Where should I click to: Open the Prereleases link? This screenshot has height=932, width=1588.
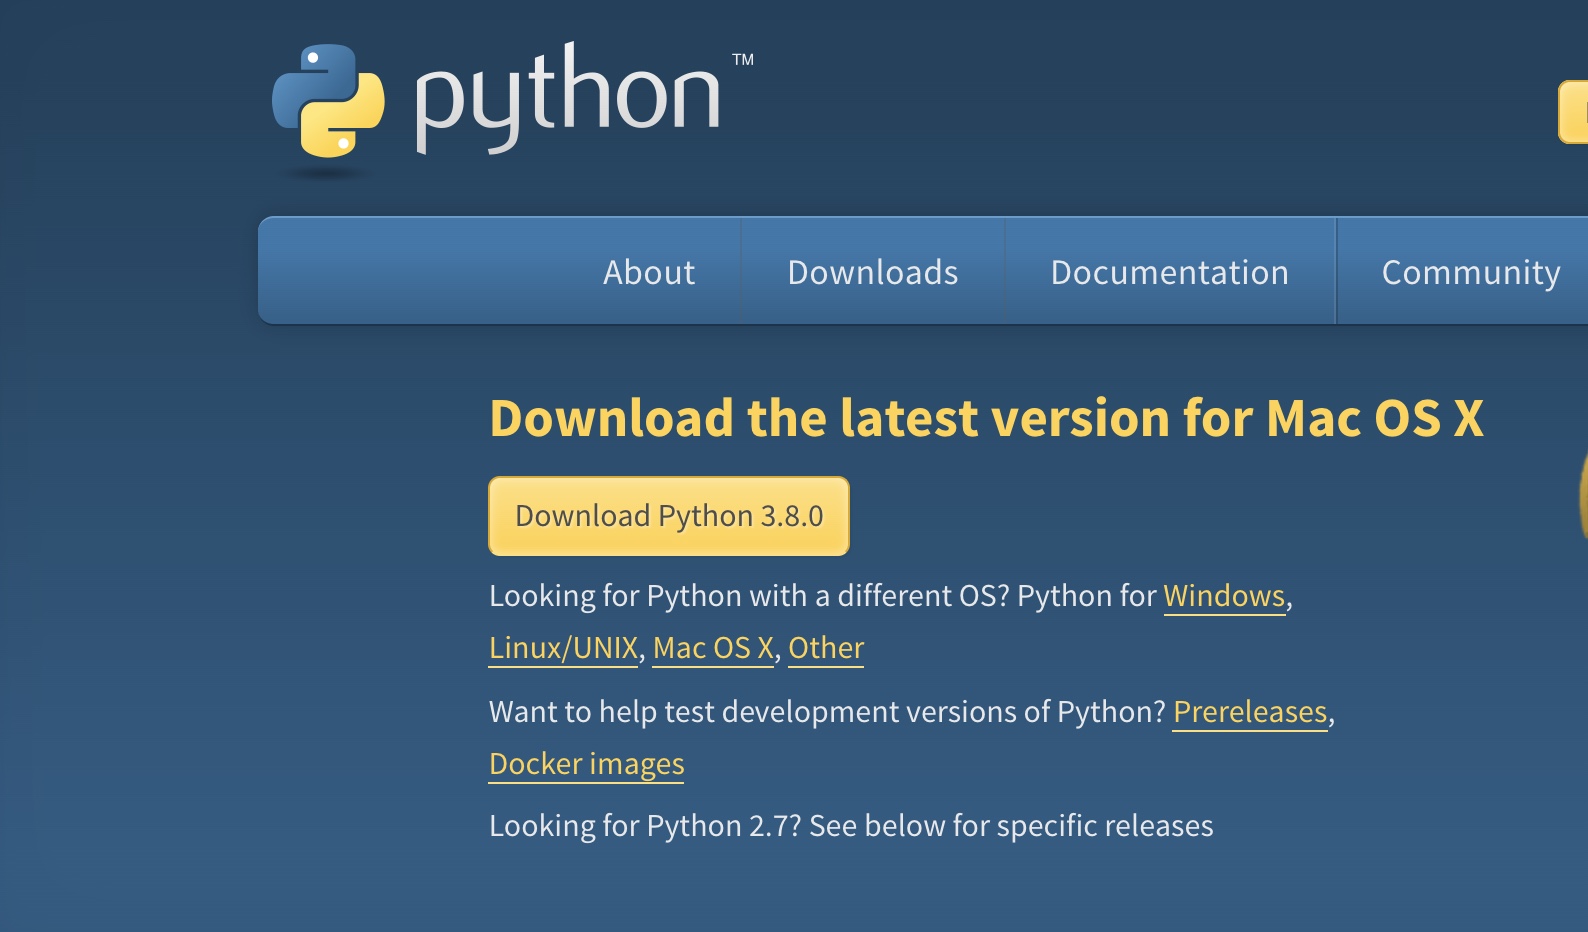1250,712
